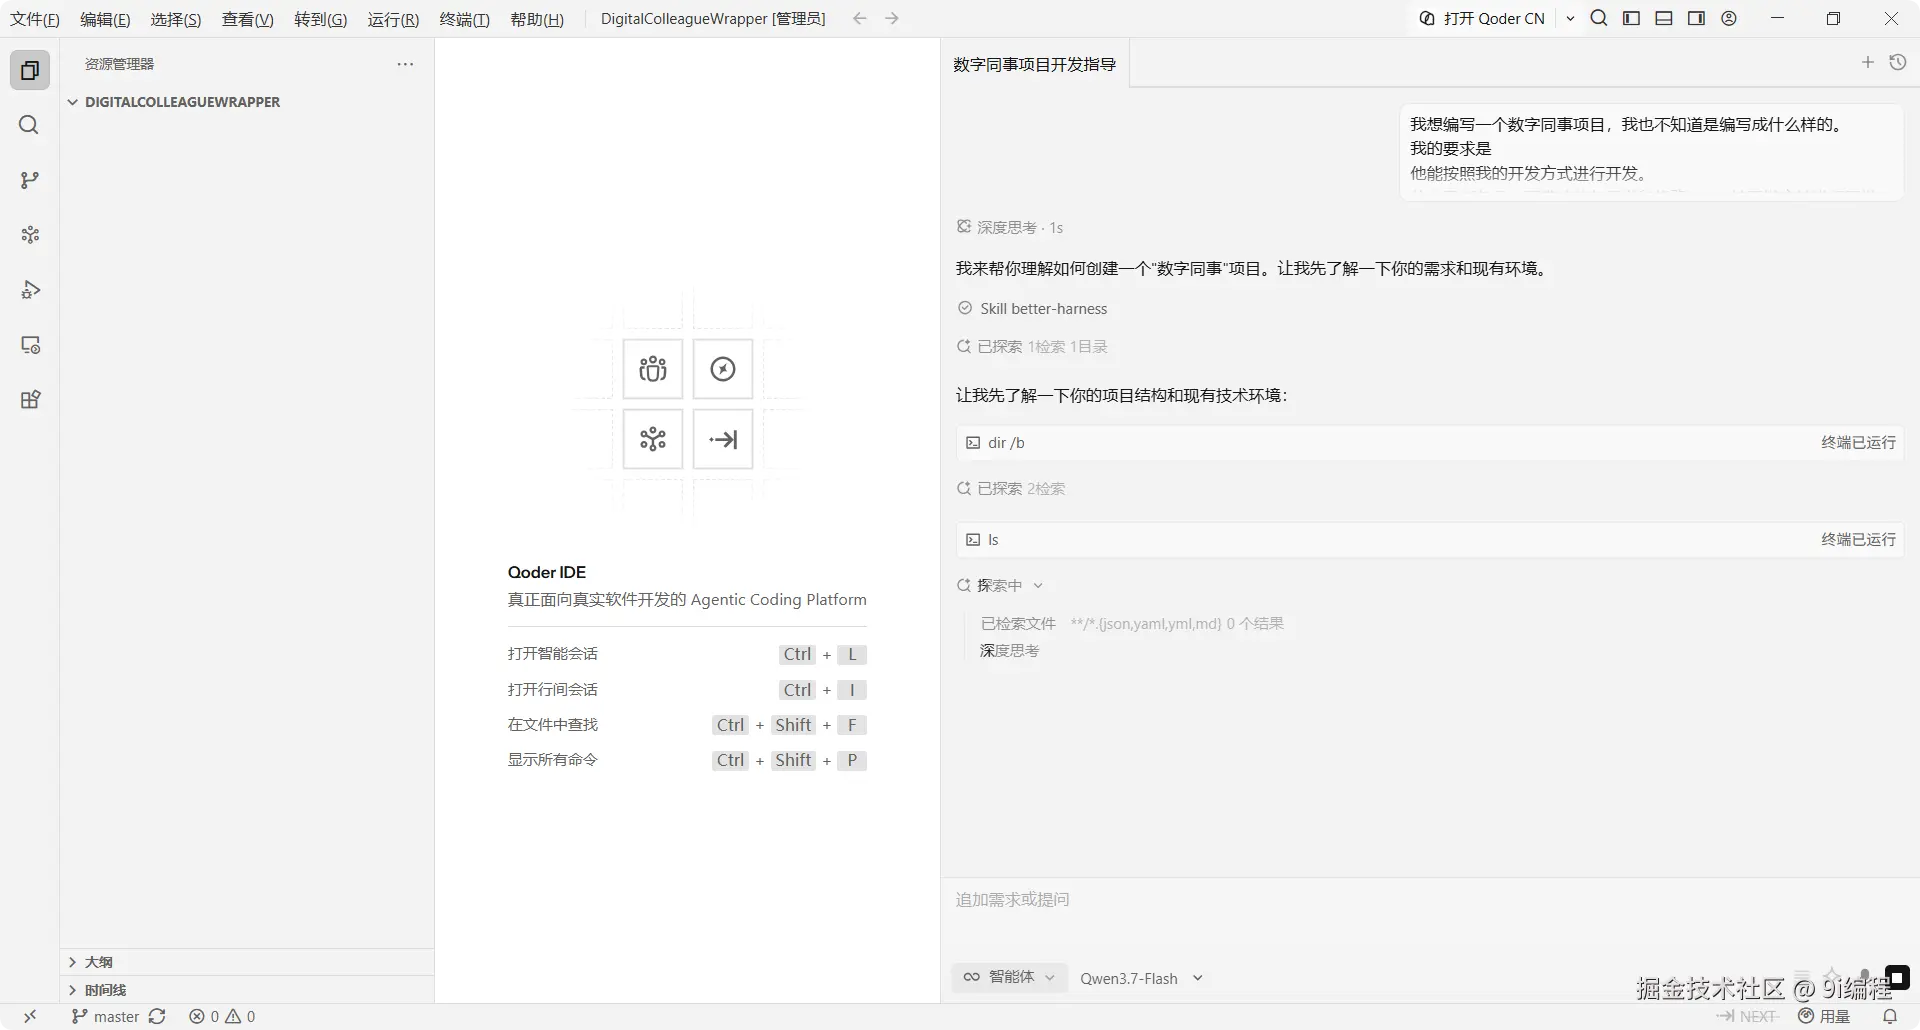Open errors and warnings count in status bar
Screen dimensions: 1920x1030
[222, 1016]
